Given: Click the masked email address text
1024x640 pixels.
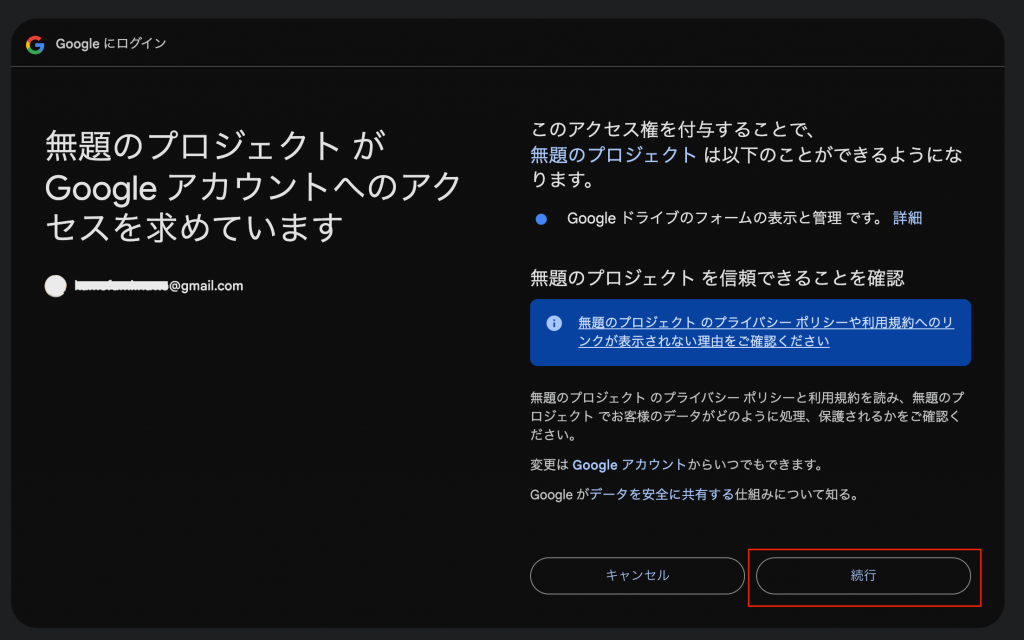Looking at the screenshot, I should click(x=160, y=285).
